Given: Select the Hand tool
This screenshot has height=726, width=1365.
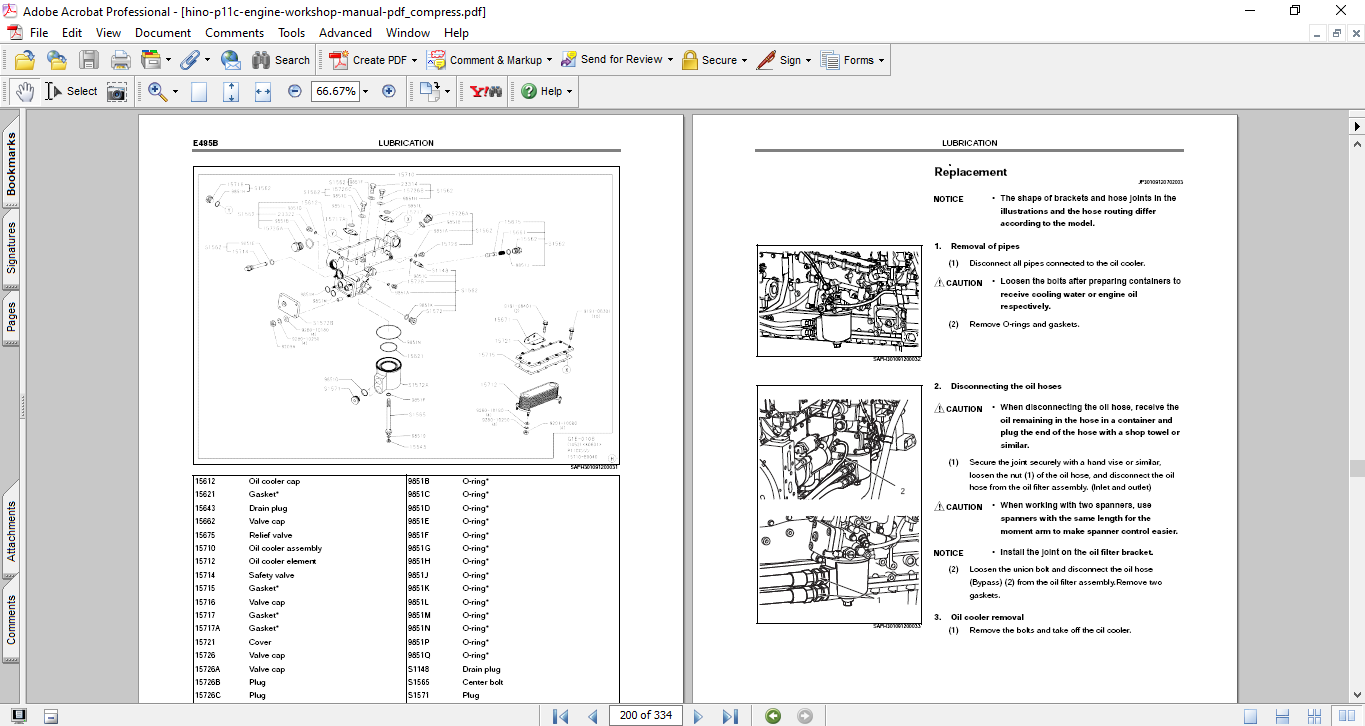Looking at the screenshot, I should (x=24, y=91).
